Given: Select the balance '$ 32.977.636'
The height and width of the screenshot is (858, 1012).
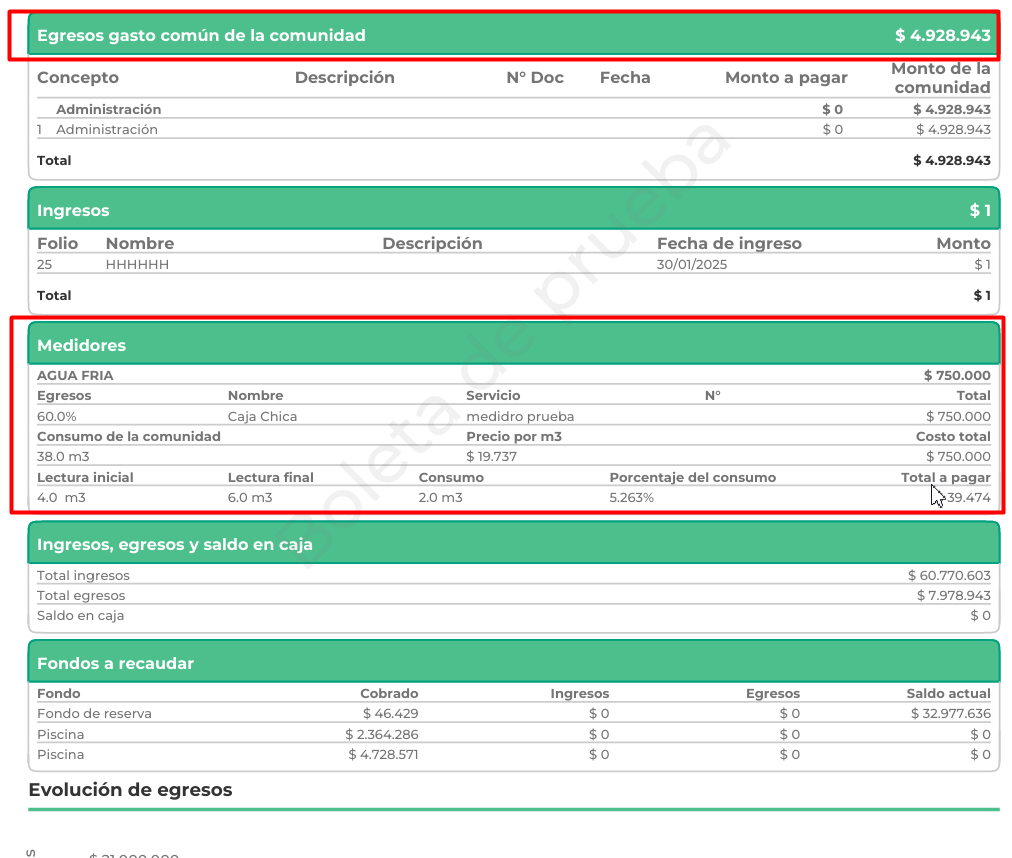Looking at the screenshot, I should coord(951,714).
